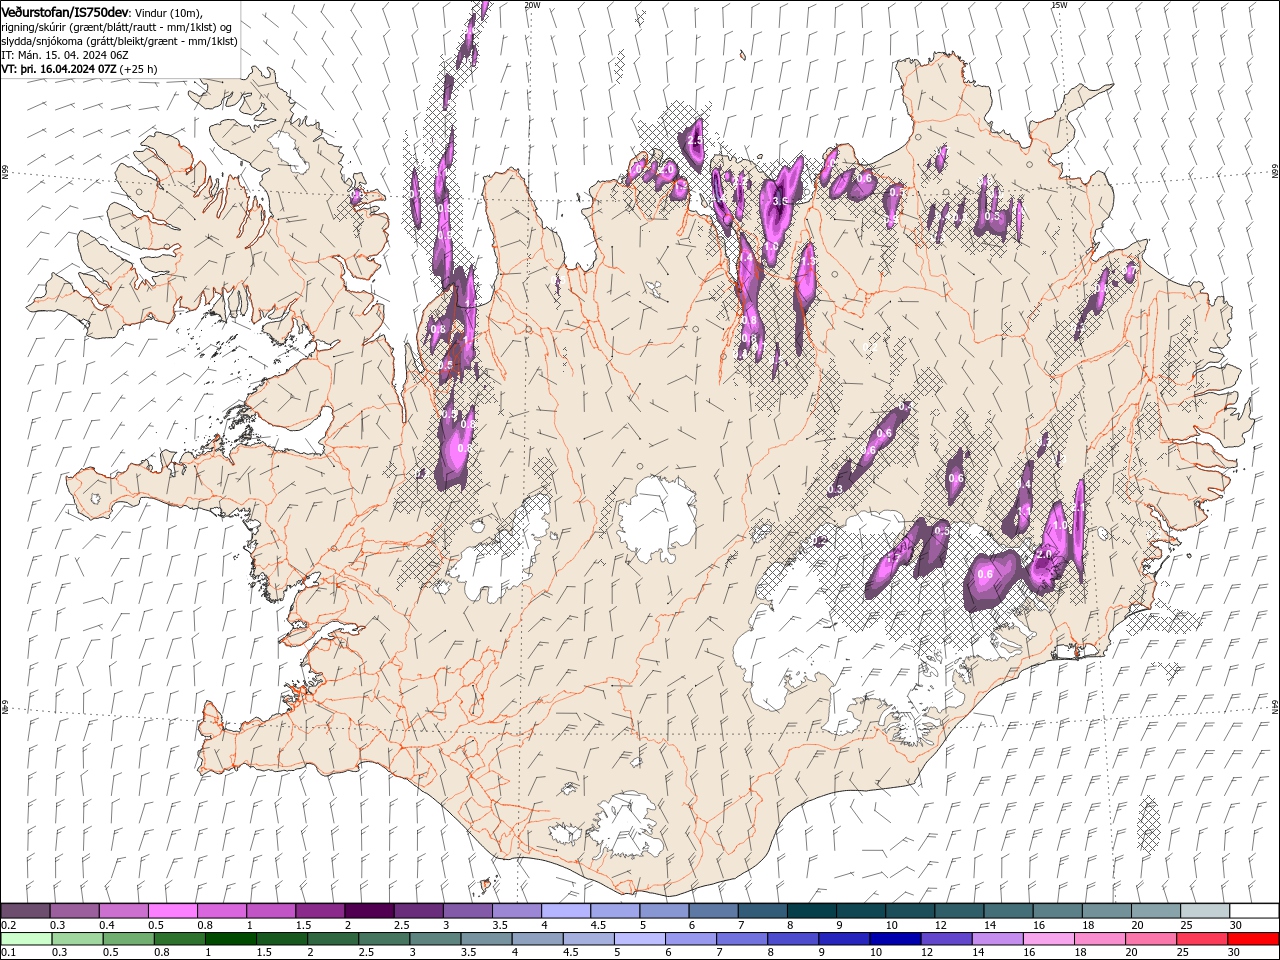Click the 0.2 label under the plum swatch
The width and height of the screenshot is (1280, 960).
point(9,925)
